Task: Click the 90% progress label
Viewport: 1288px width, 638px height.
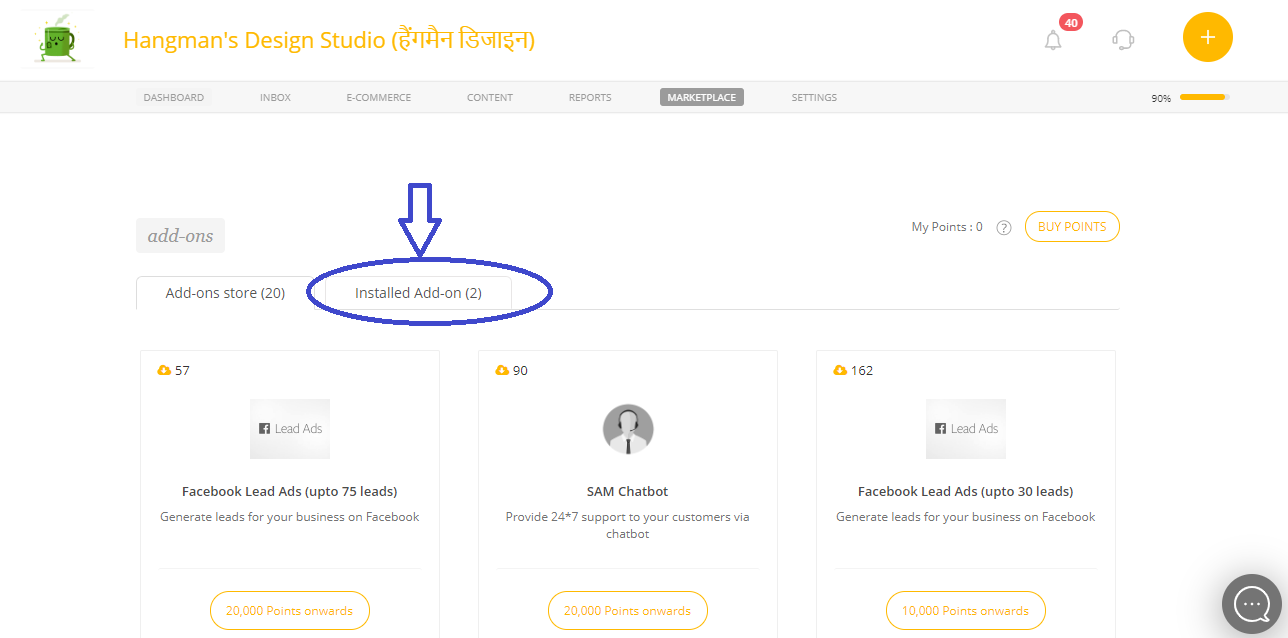Action: [x=1161, y=98]
